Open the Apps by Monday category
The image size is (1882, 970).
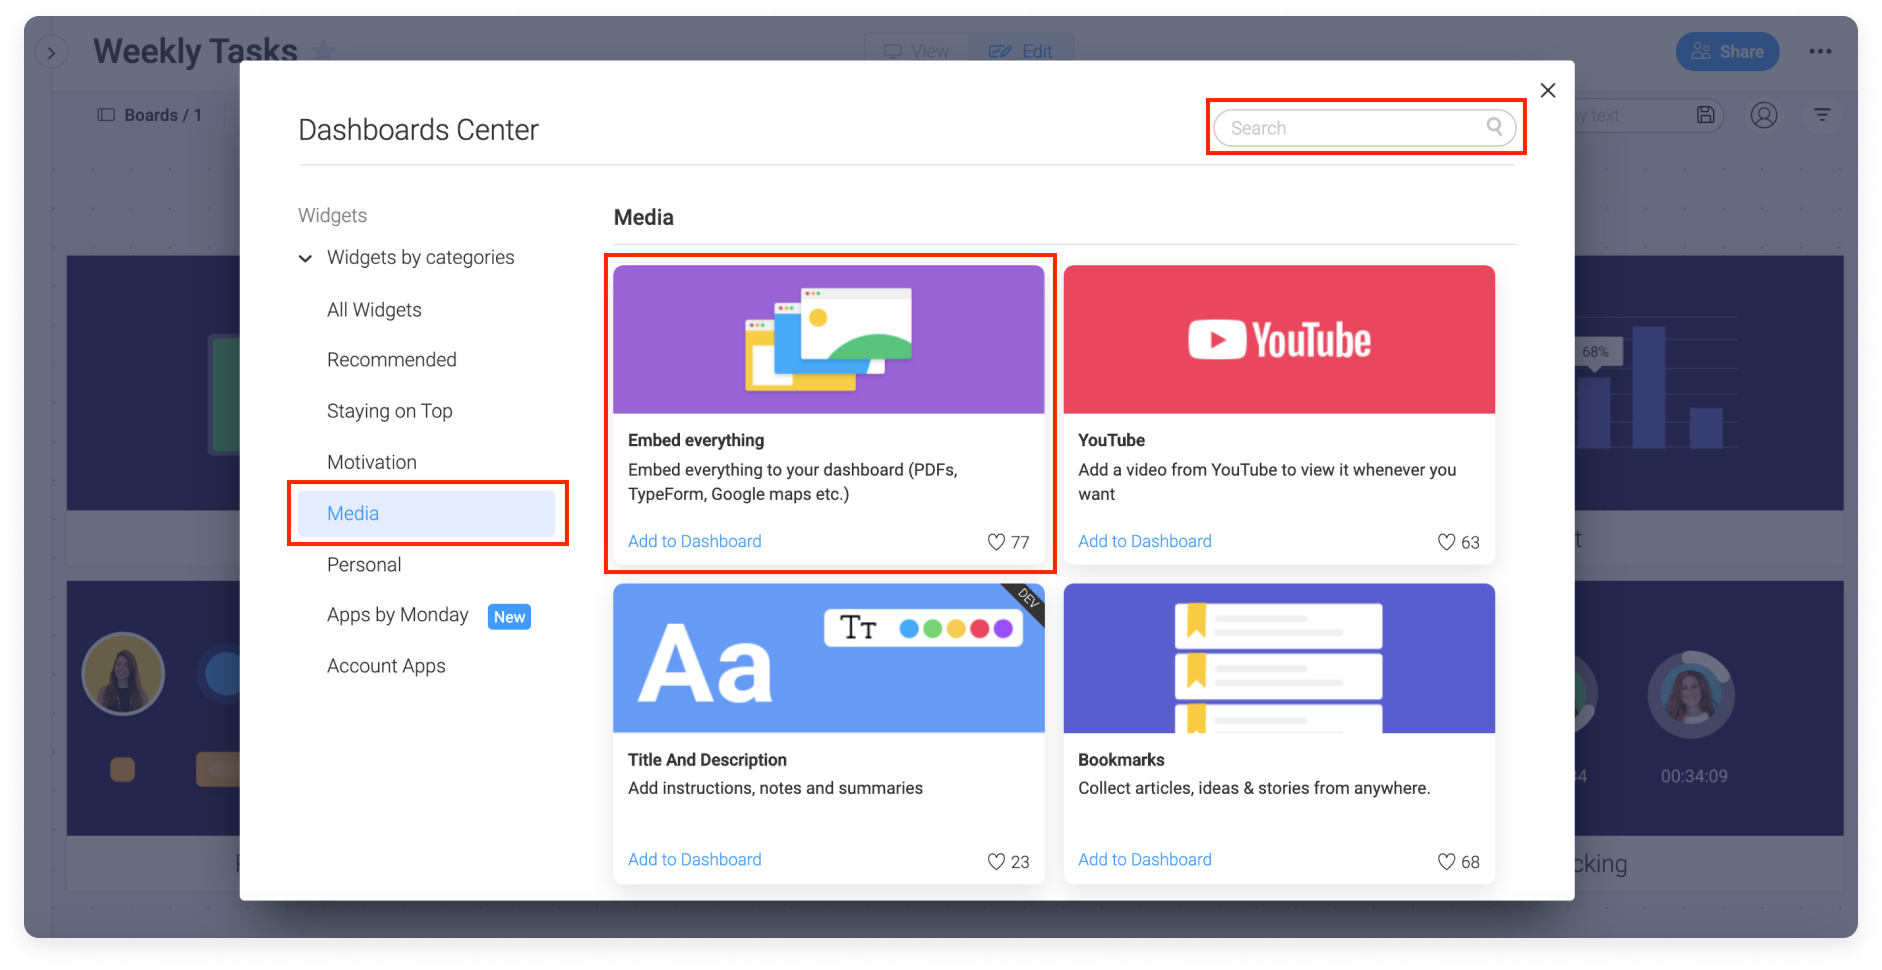click(x=397, y=615)
